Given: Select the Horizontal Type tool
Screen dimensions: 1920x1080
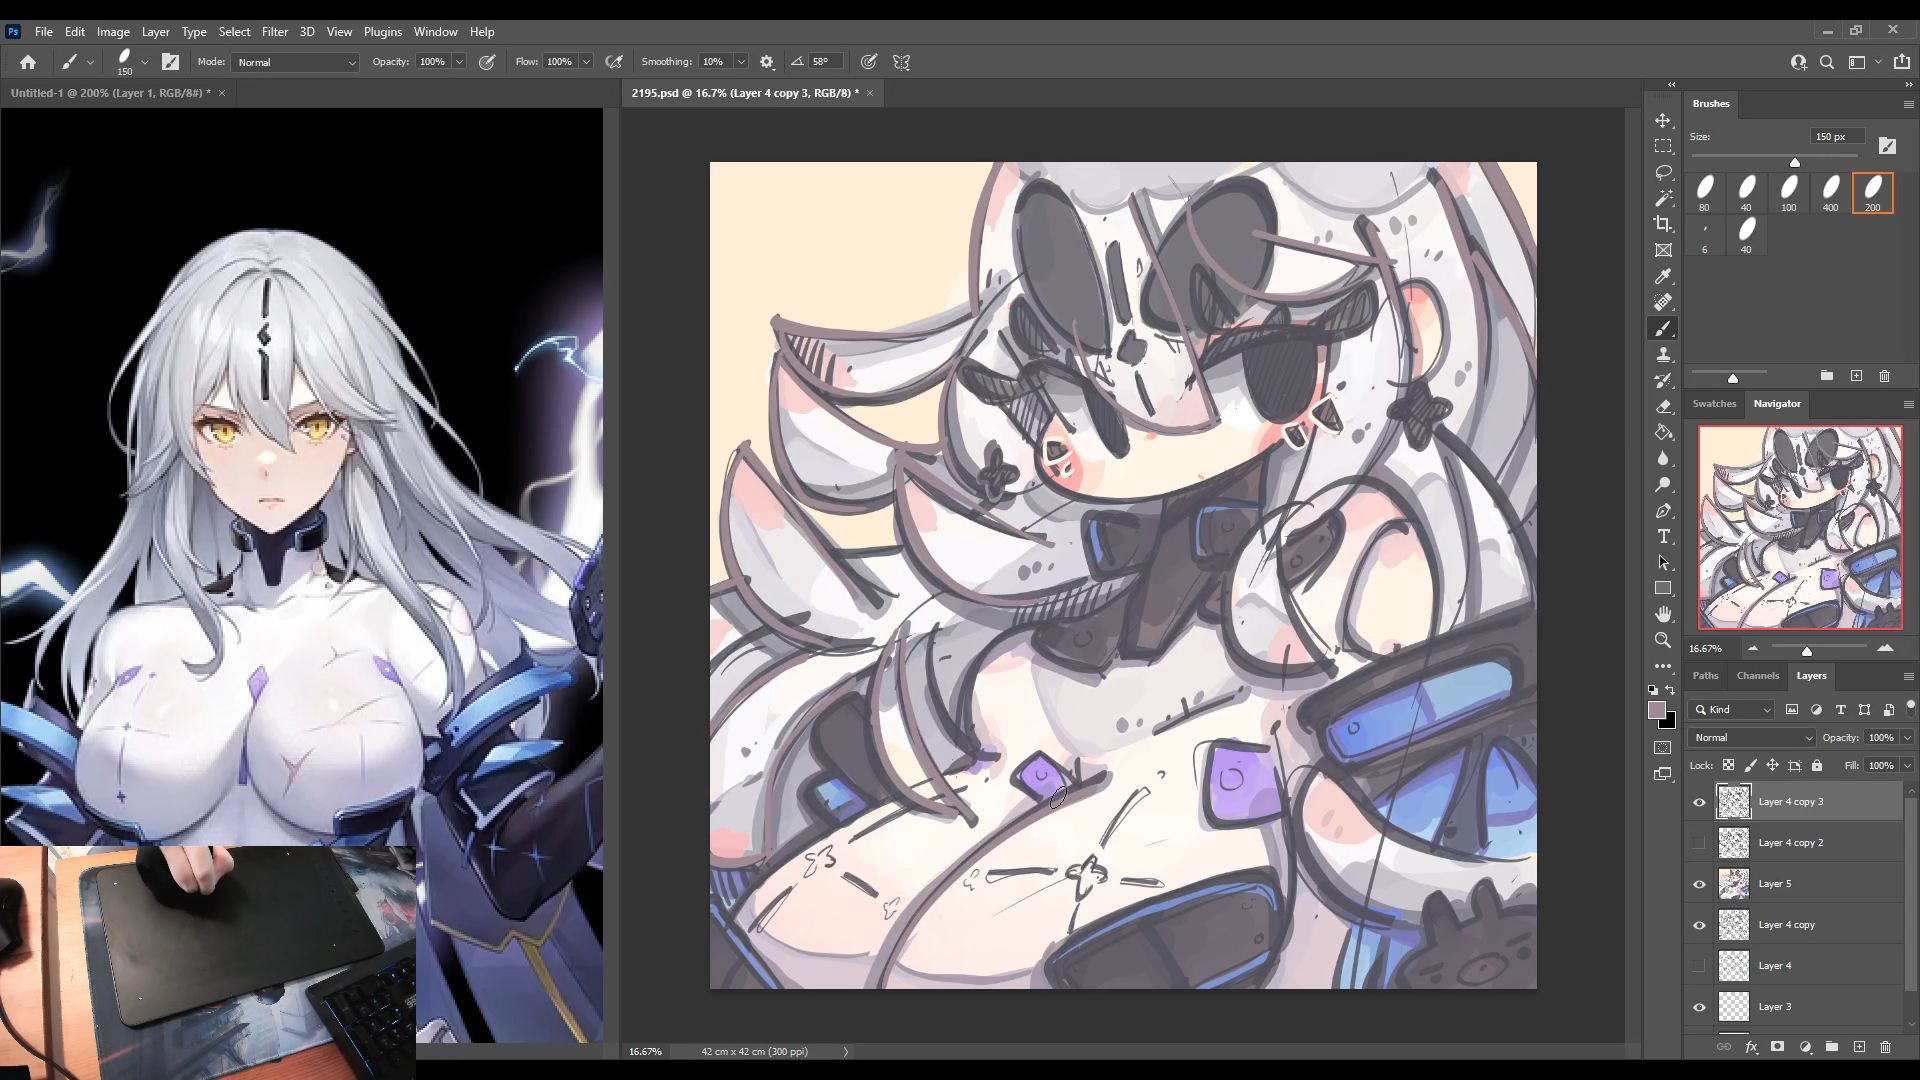Looking at the screenshot, I should [x=1663, y=536].
